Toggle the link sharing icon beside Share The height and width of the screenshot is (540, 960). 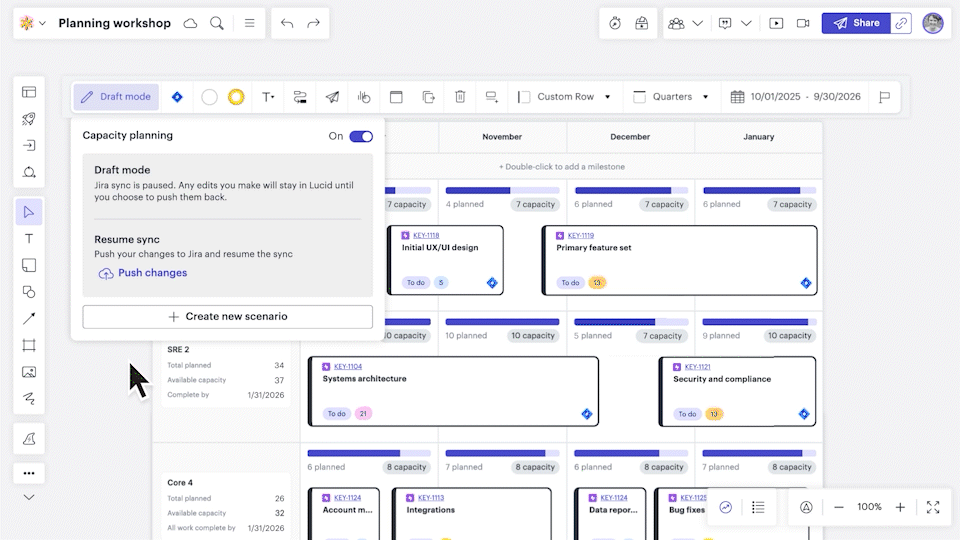[x=902, y=23]
